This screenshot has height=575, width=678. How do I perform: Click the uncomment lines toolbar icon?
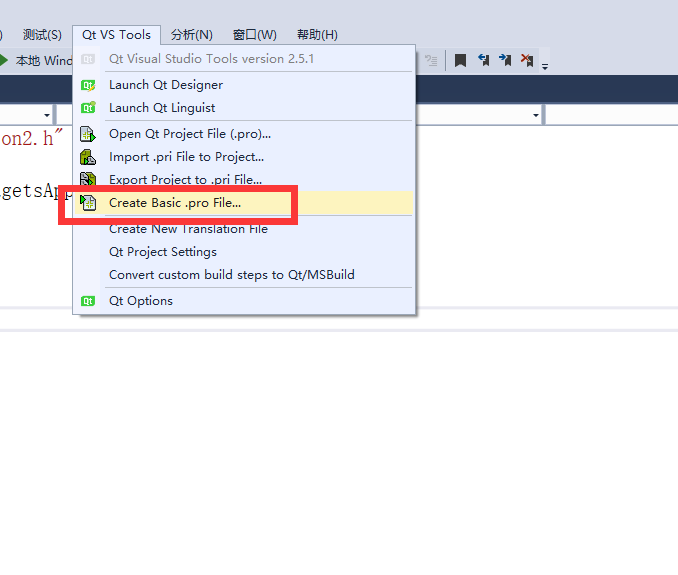(x=431, y=60)
